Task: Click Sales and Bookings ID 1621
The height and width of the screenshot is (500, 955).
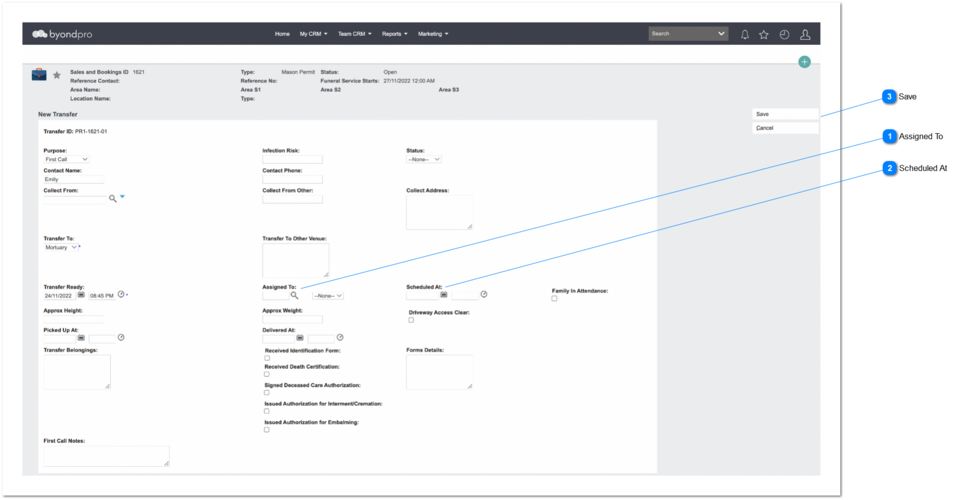Action: [107, 72]
